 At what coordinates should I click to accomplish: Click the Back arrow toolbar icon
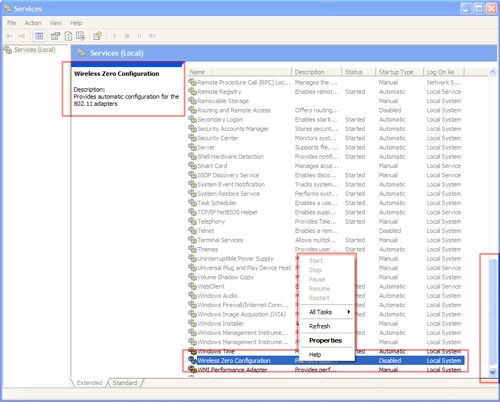click(x=9, y=36)
